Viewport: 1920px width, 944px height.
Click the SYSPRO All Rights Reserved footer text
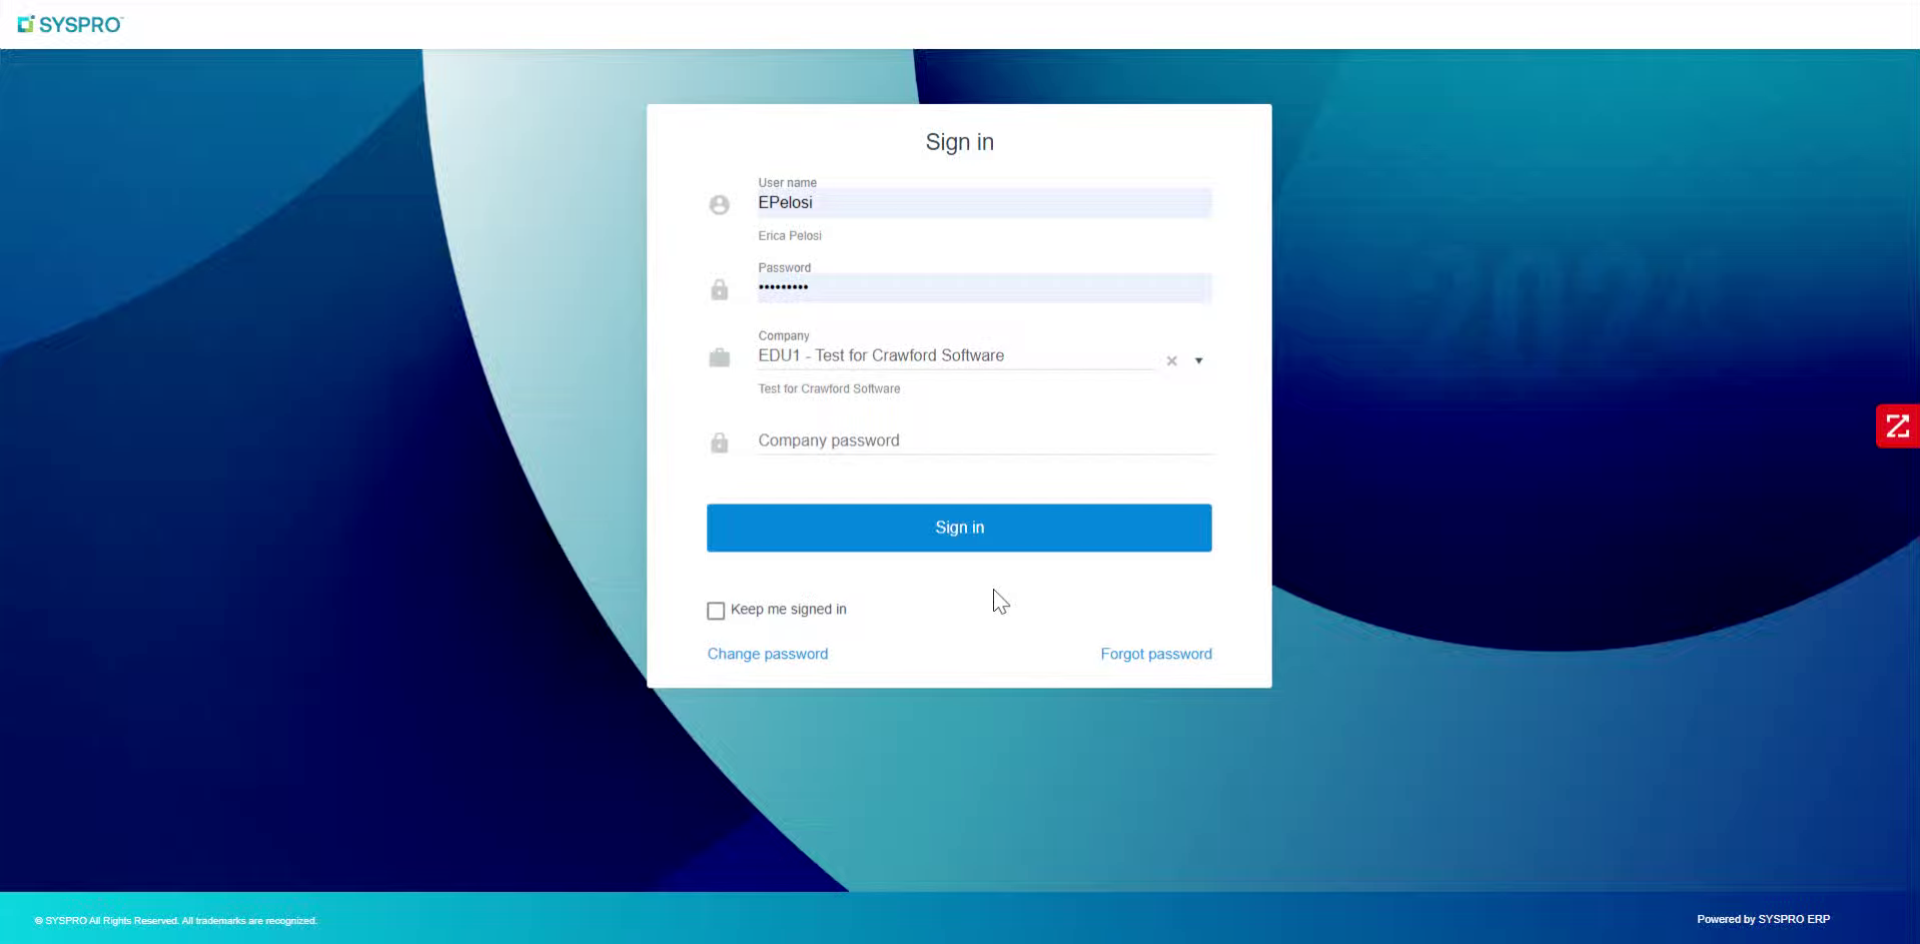(176, 921)
